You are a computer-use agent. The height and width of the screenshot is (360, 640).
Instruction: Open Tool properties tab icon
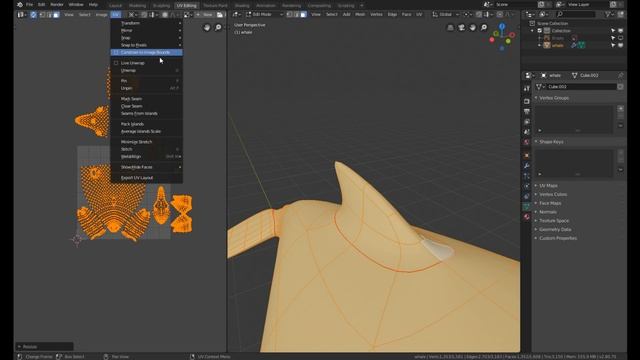527,88
